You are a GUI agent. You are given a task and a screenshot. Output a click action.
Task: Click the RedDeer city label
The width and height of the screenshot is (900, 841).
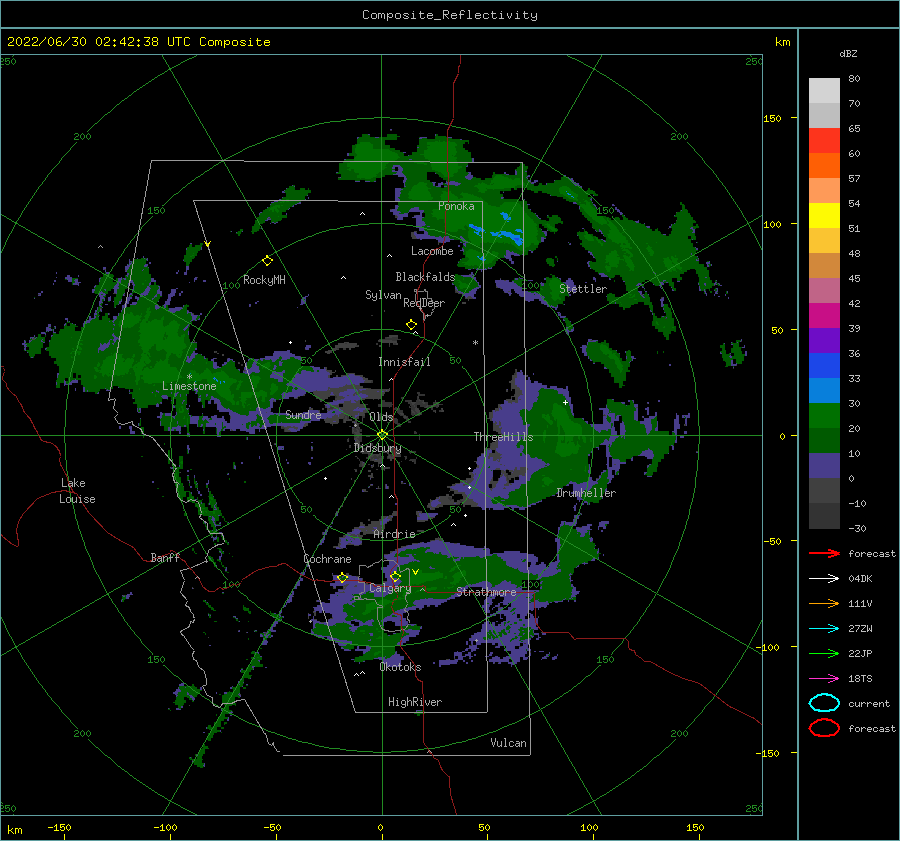pyautogui.click(x=424, y=303)
